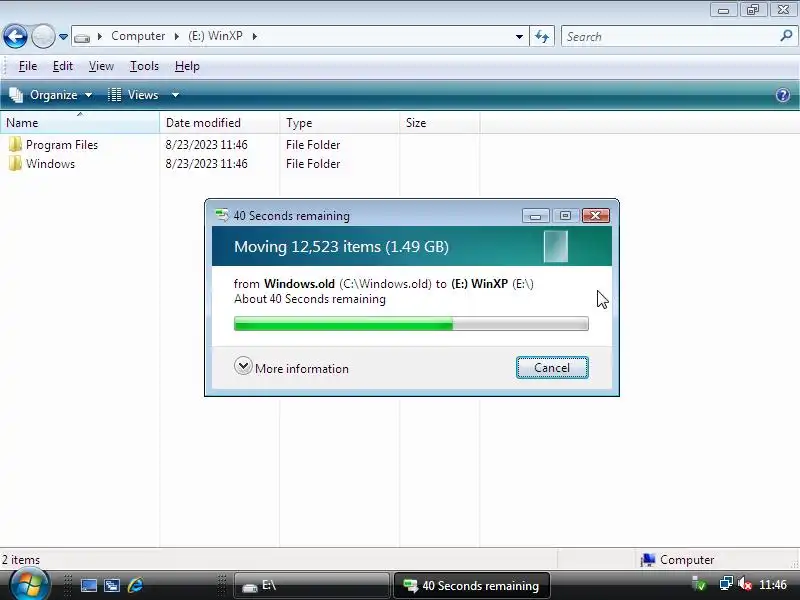Focus the Search input field

point(670,37)
